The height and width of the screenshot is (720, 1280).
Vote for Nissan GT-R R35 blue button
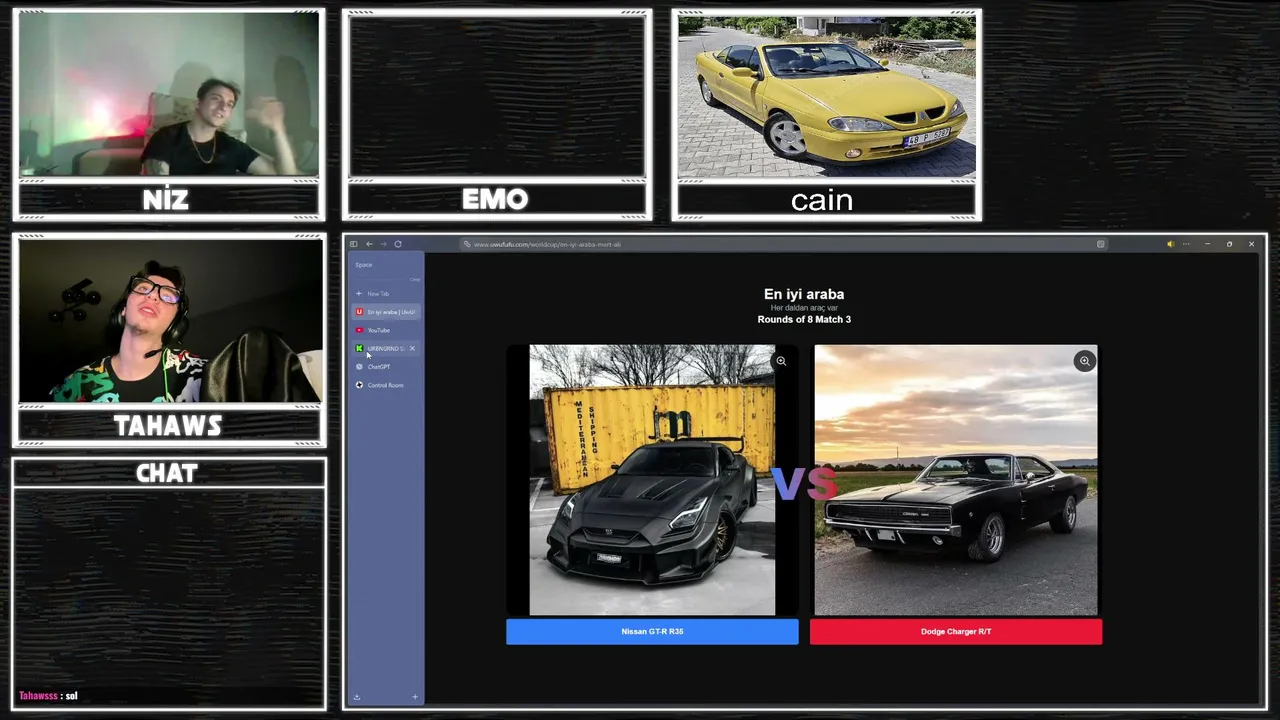click(652, 631)
